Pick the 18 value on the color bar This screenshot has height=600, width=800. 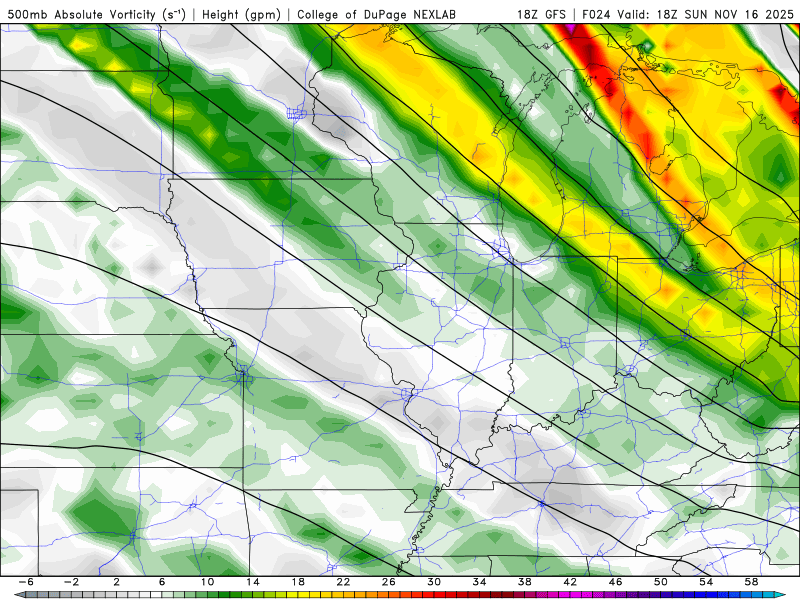(x=298, y=582)
